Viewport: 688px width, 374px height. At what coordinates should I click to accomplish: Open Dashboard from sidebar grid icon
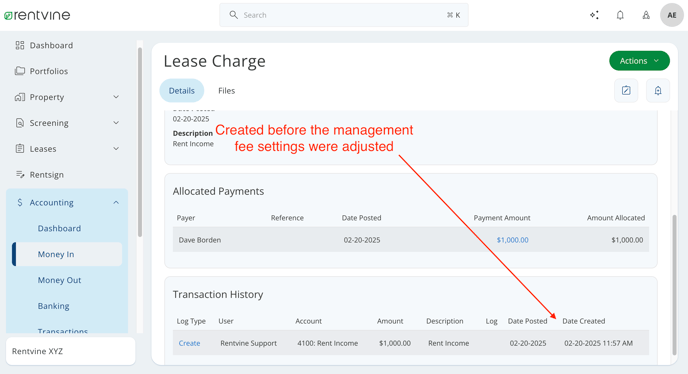click(x=44, y=45)
